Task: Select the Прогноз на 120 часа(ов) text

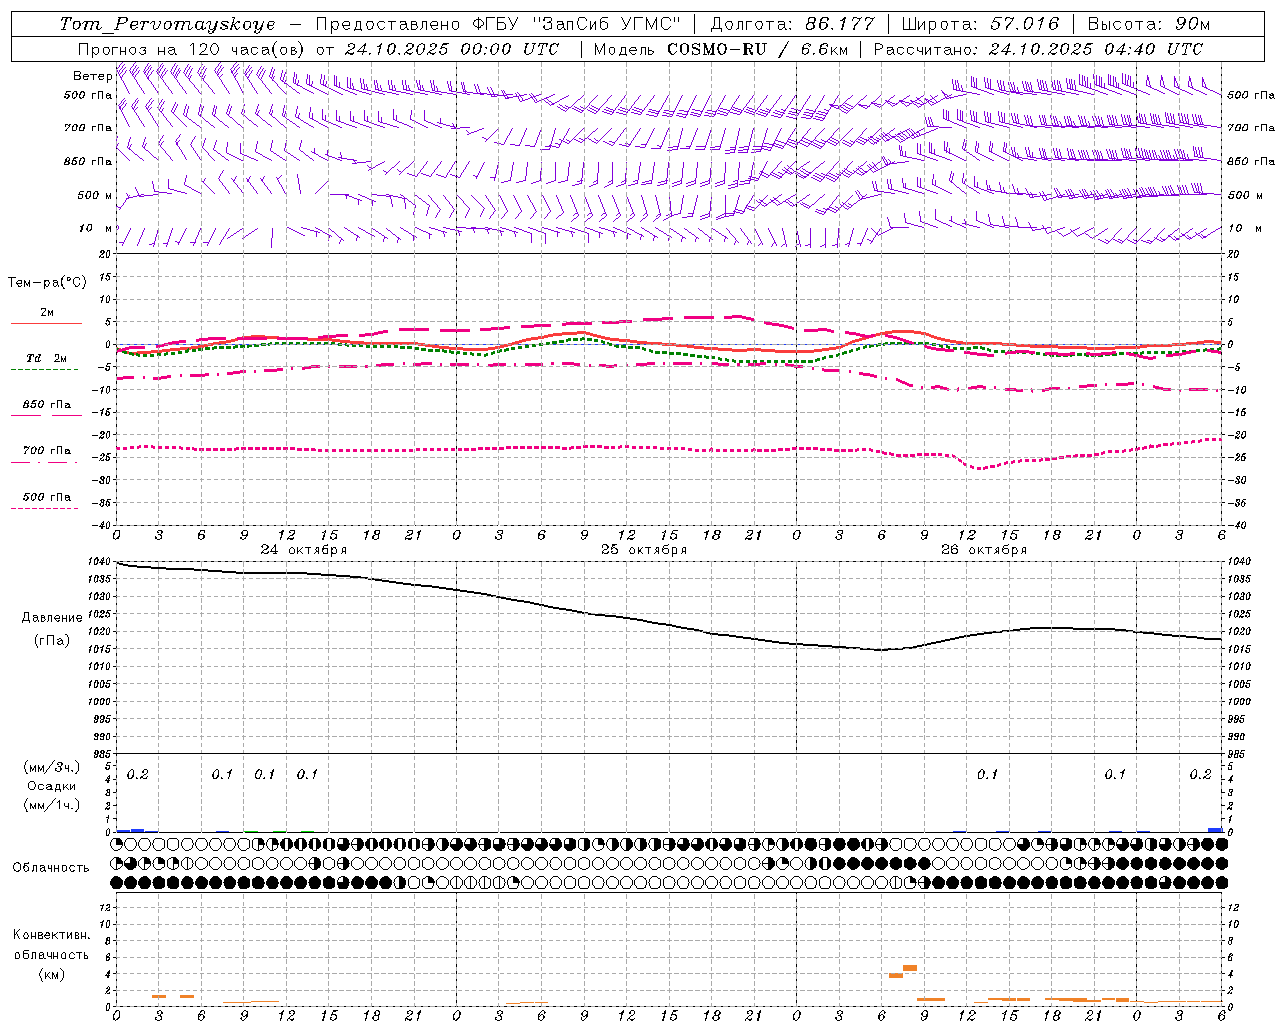Action: 192,49
